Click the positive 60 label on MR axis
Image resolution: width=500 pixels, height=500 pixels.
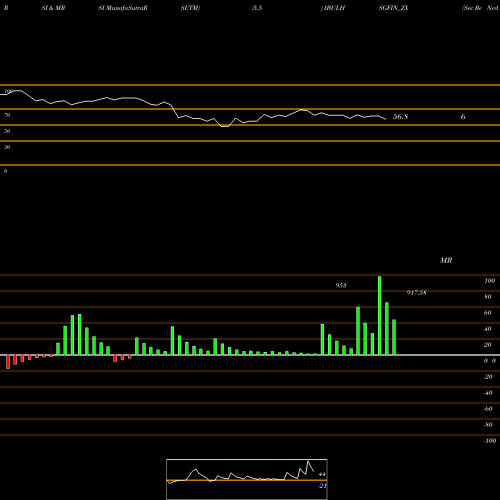[488, 313]
